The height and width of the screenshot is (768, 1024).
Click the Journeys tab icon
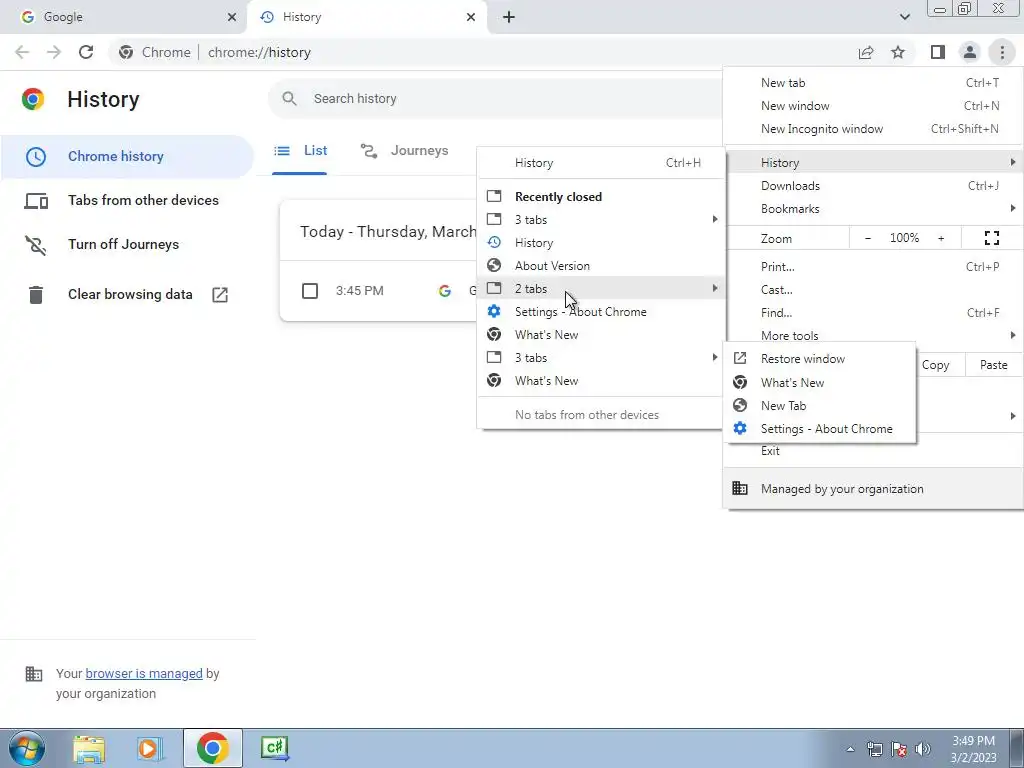[x=369, y=151]
